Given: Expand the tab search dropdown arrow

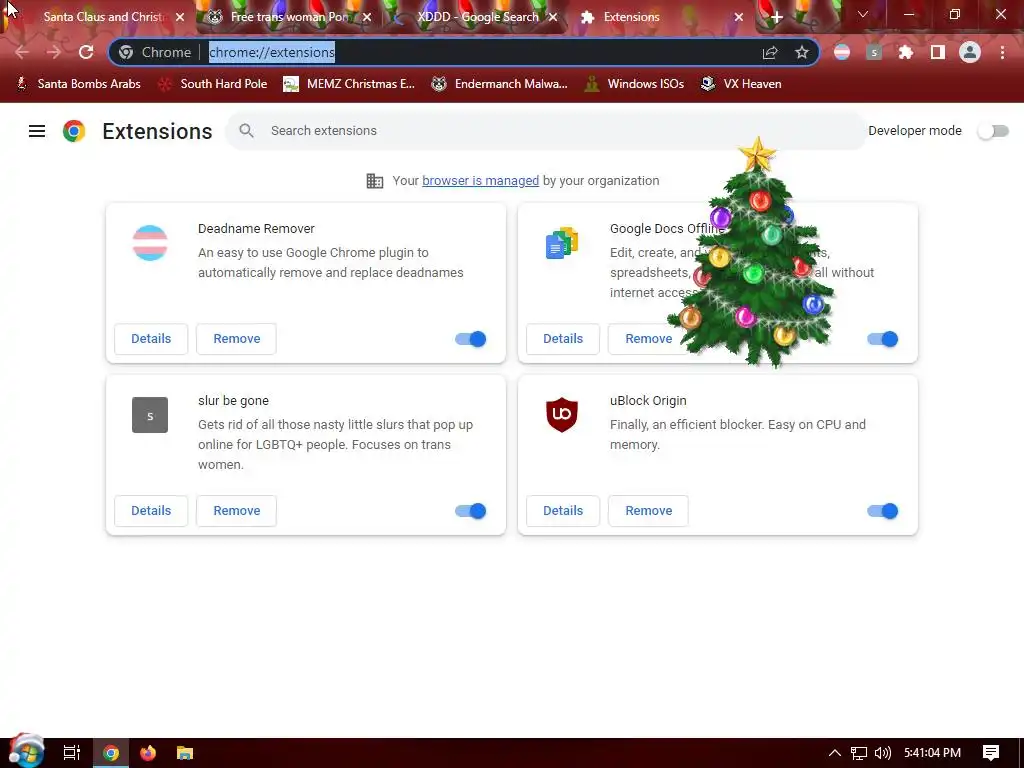Looking at the screenshot, I should 863,14.
